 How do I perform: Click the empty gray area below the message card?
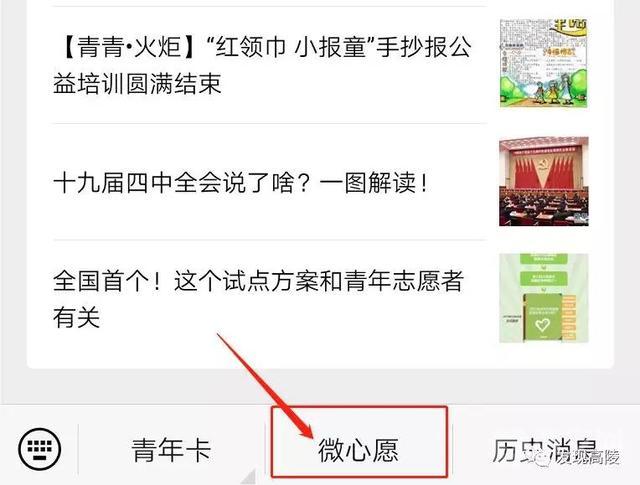[x=320, y=387]
